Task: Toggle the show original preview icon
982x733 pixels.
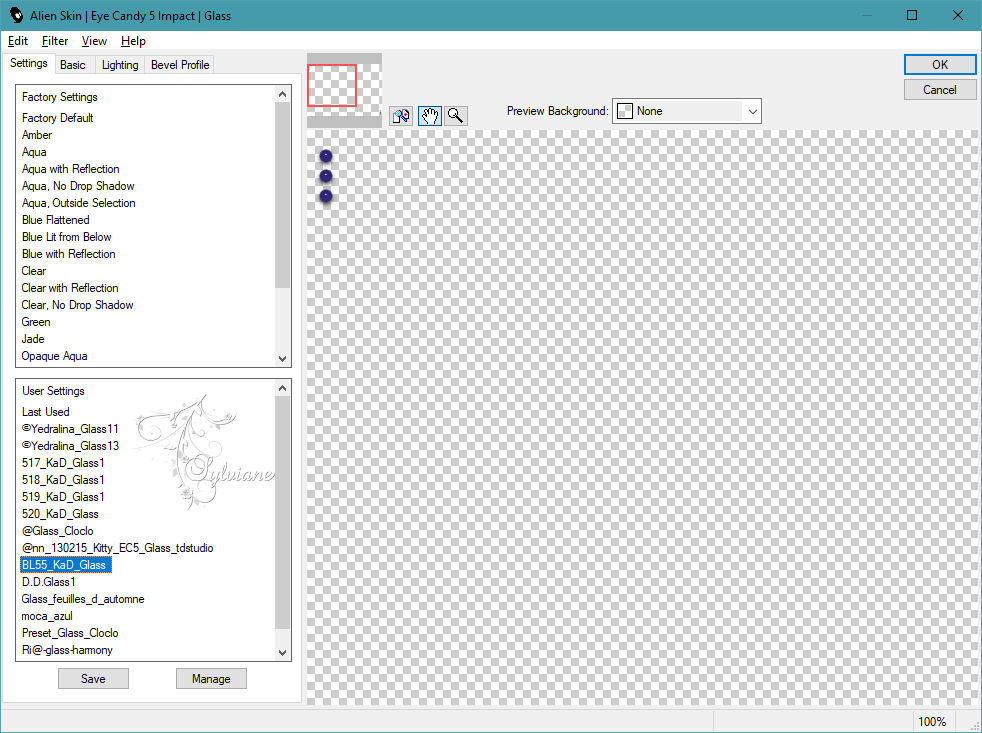Action: [401, 116]
